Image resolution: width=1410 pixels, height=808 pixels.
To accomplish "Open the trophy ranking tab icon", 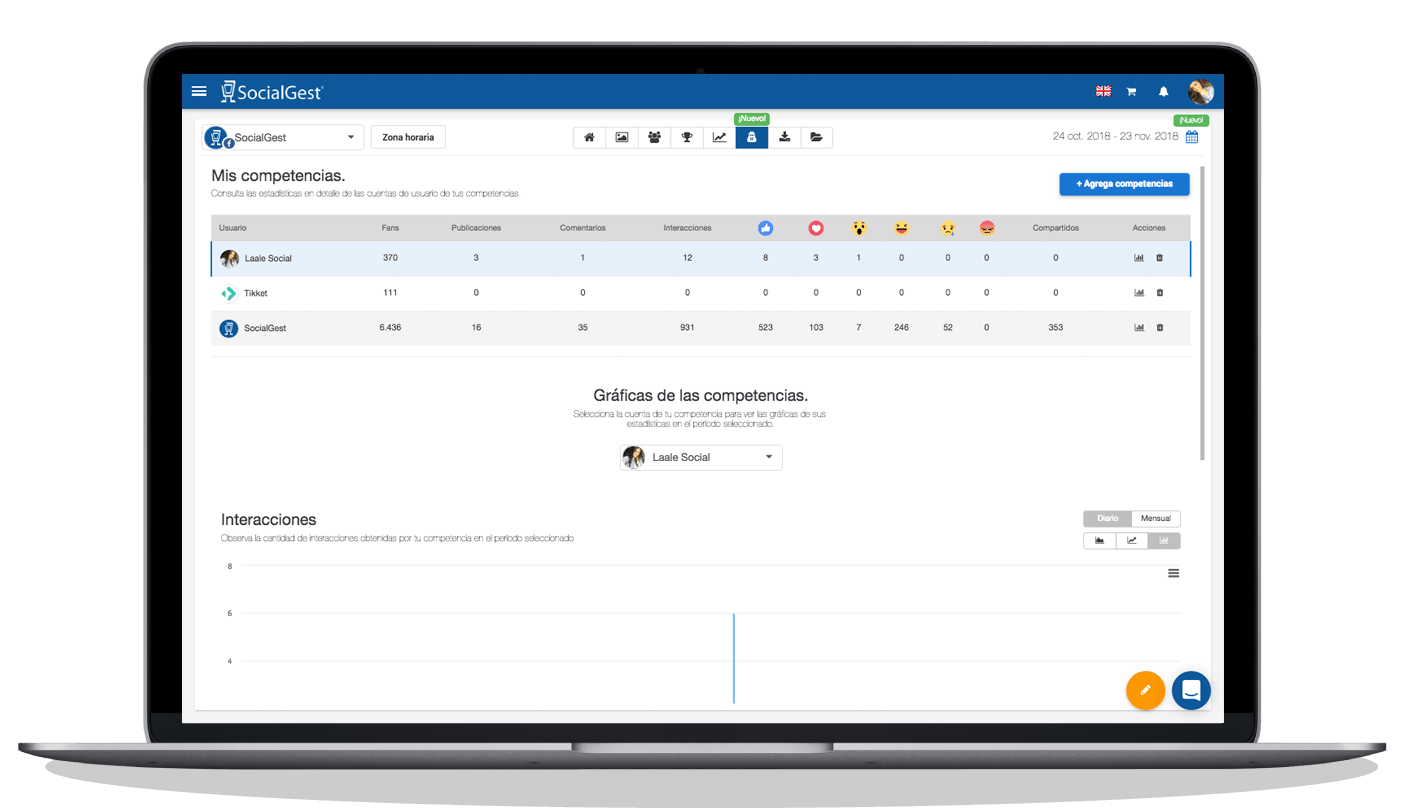I will [x=687, y=138].
